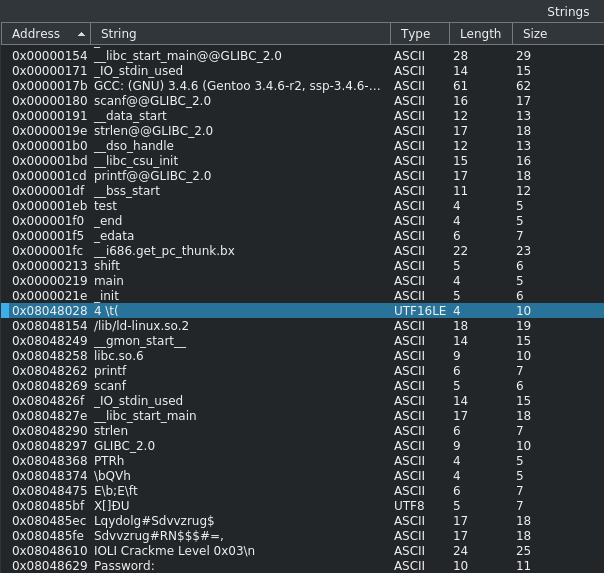Select the _IO_stdin_used row at 0x00000171

302,71
